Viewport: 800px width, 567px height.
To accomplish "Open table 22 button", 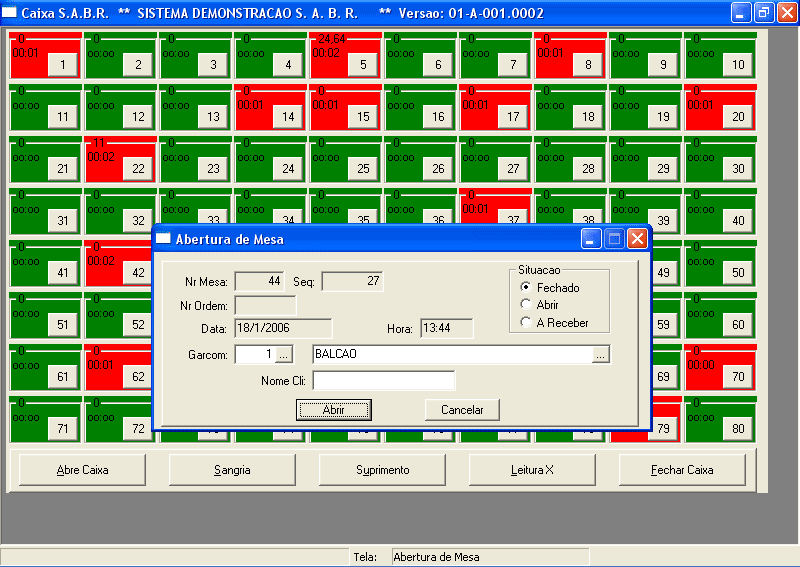I will pos(138,169).
